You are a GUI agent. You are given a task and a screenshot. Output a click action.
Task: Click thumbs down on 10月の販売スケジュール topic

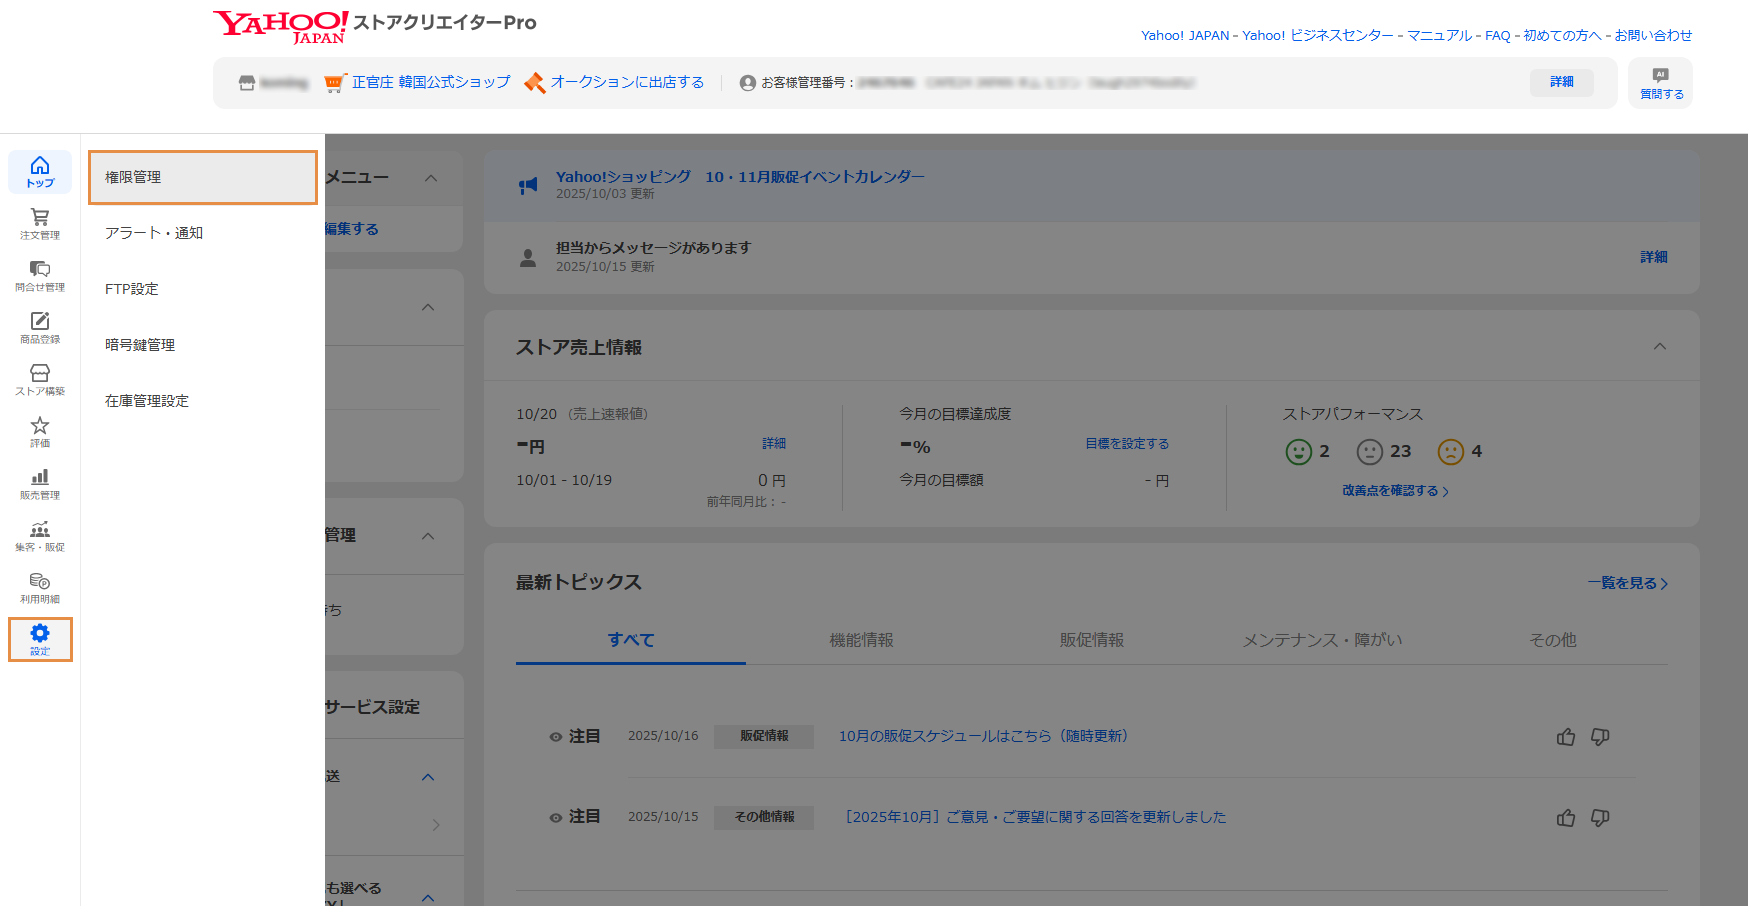point(1600,737)
